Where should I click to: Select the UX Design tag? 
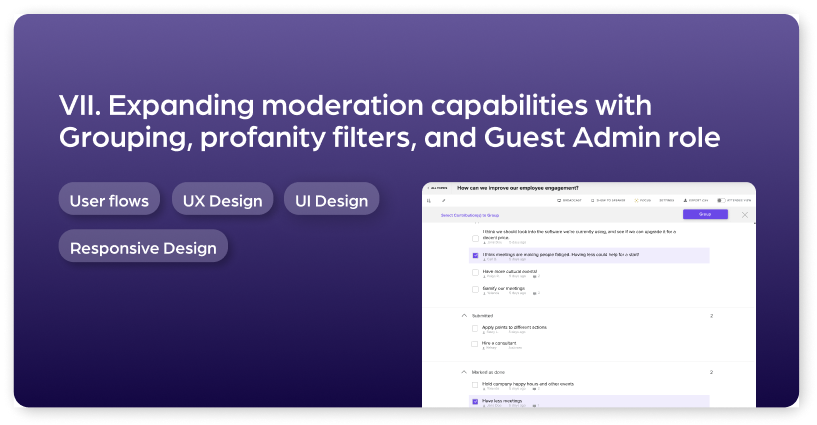pos(222,201)
